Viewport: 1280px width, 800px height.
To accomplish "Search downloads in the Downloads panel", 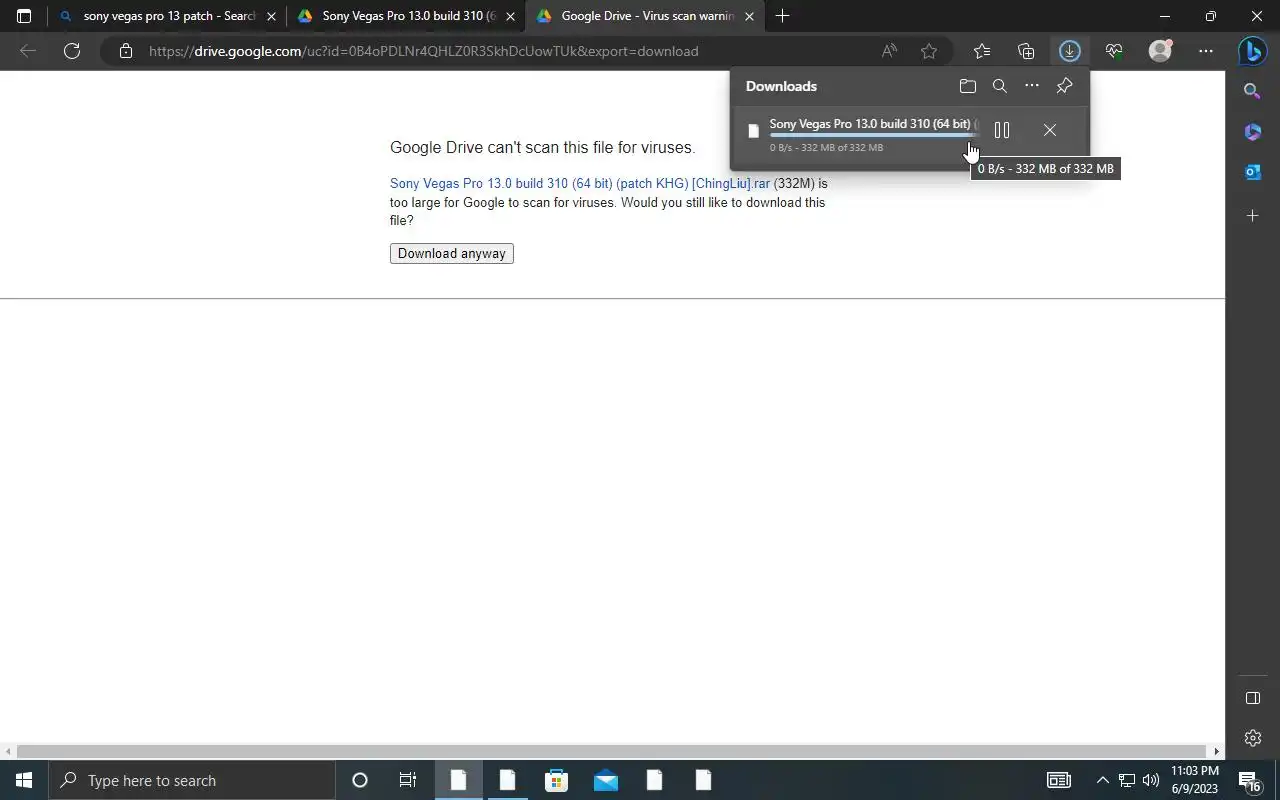I will 999,86.
